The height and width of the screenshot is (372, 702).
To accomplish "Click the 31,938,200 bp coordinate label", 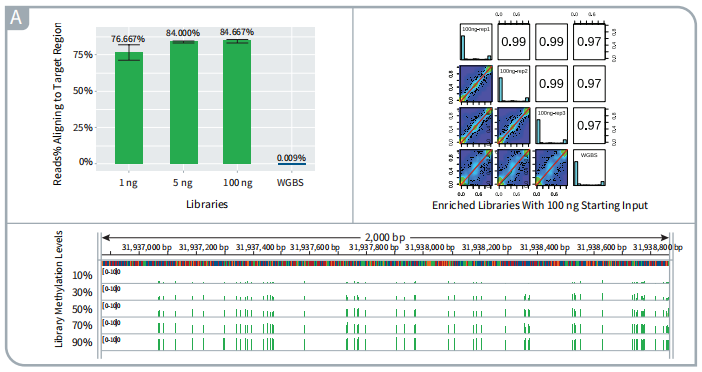I will (487, 248).
